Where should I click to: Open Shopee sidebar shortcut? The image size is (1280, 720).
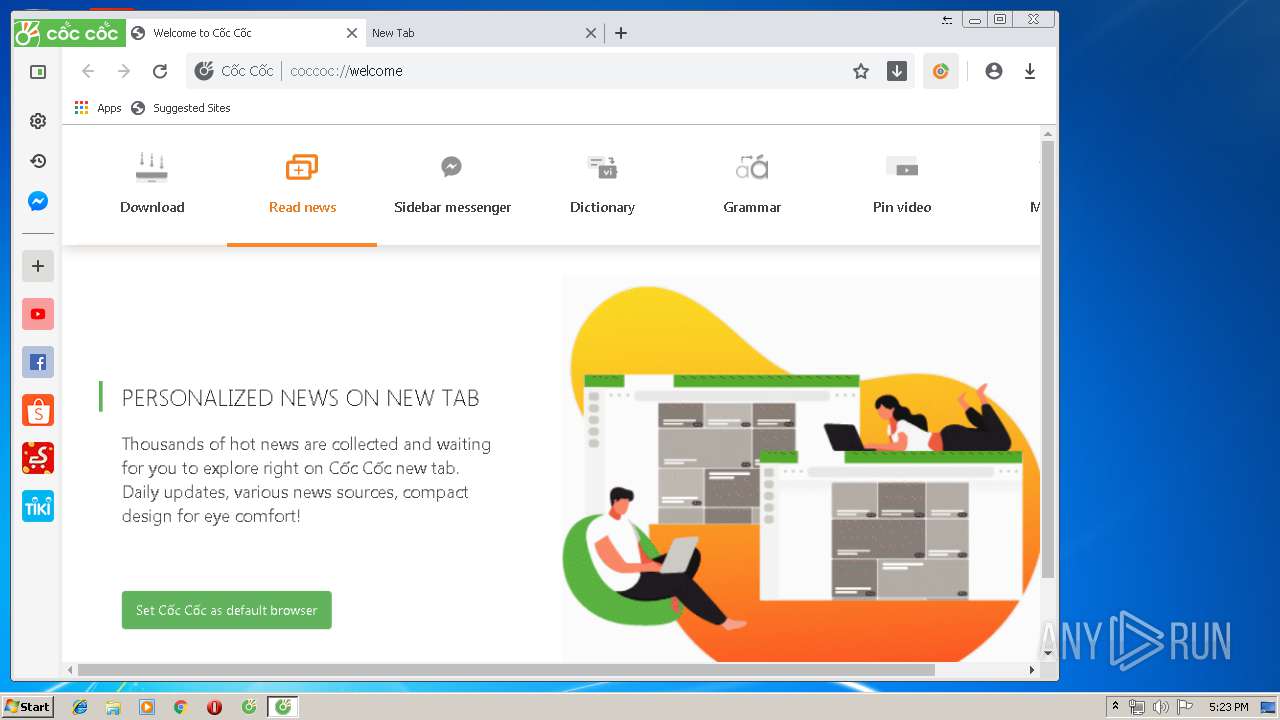coord(38,410)
